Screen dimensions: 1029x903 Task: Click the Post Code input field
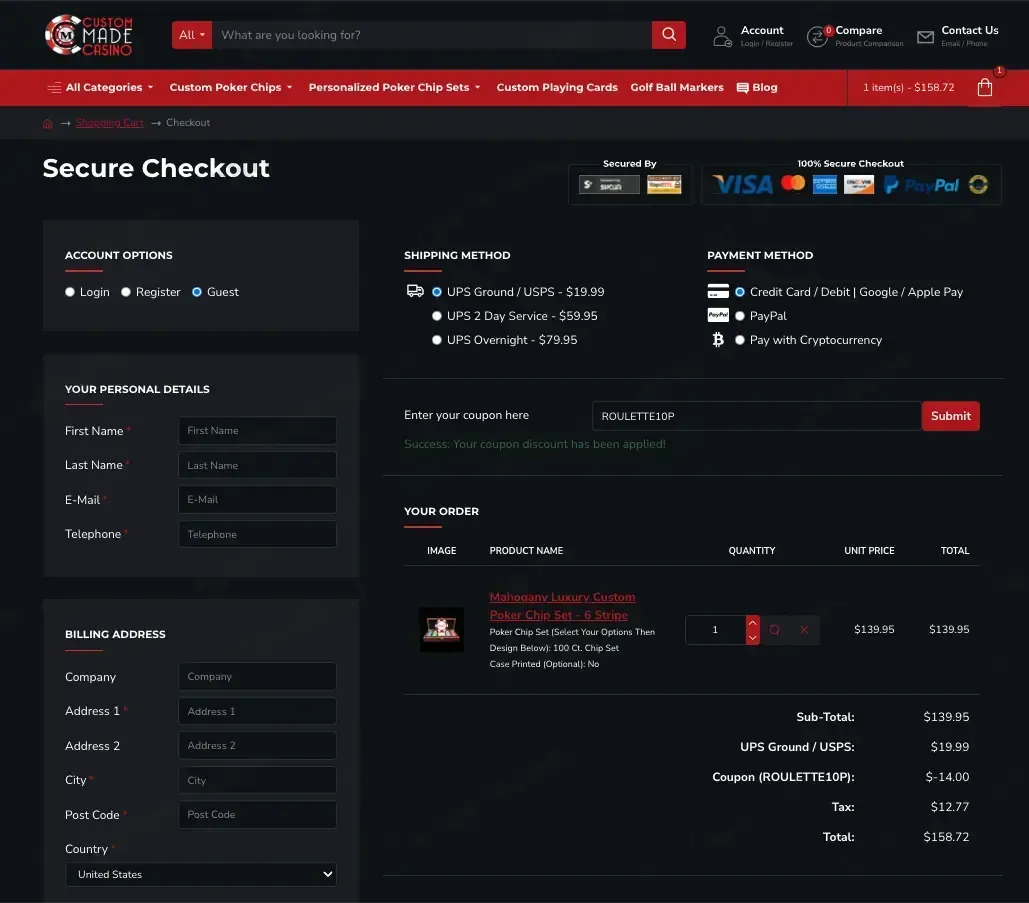coord(257,814)
